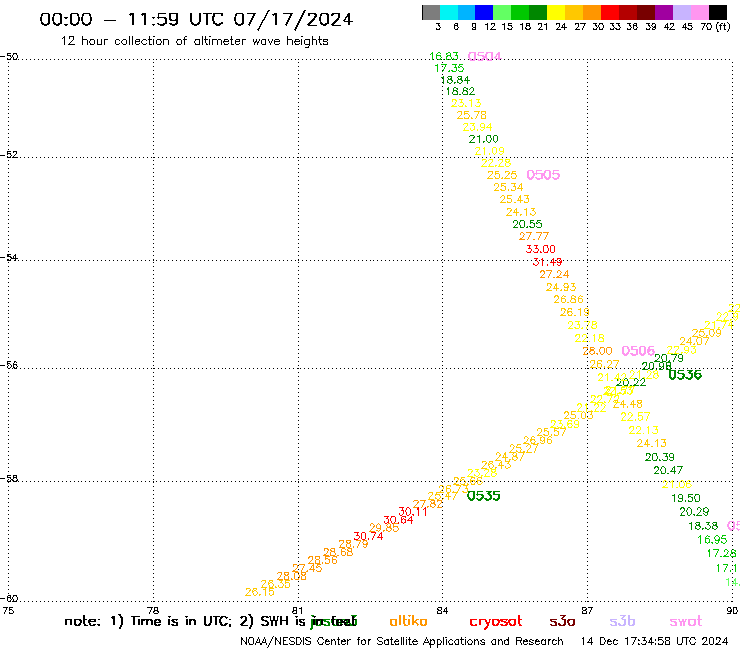Click the 87 longitude axis label

point(587,610)
